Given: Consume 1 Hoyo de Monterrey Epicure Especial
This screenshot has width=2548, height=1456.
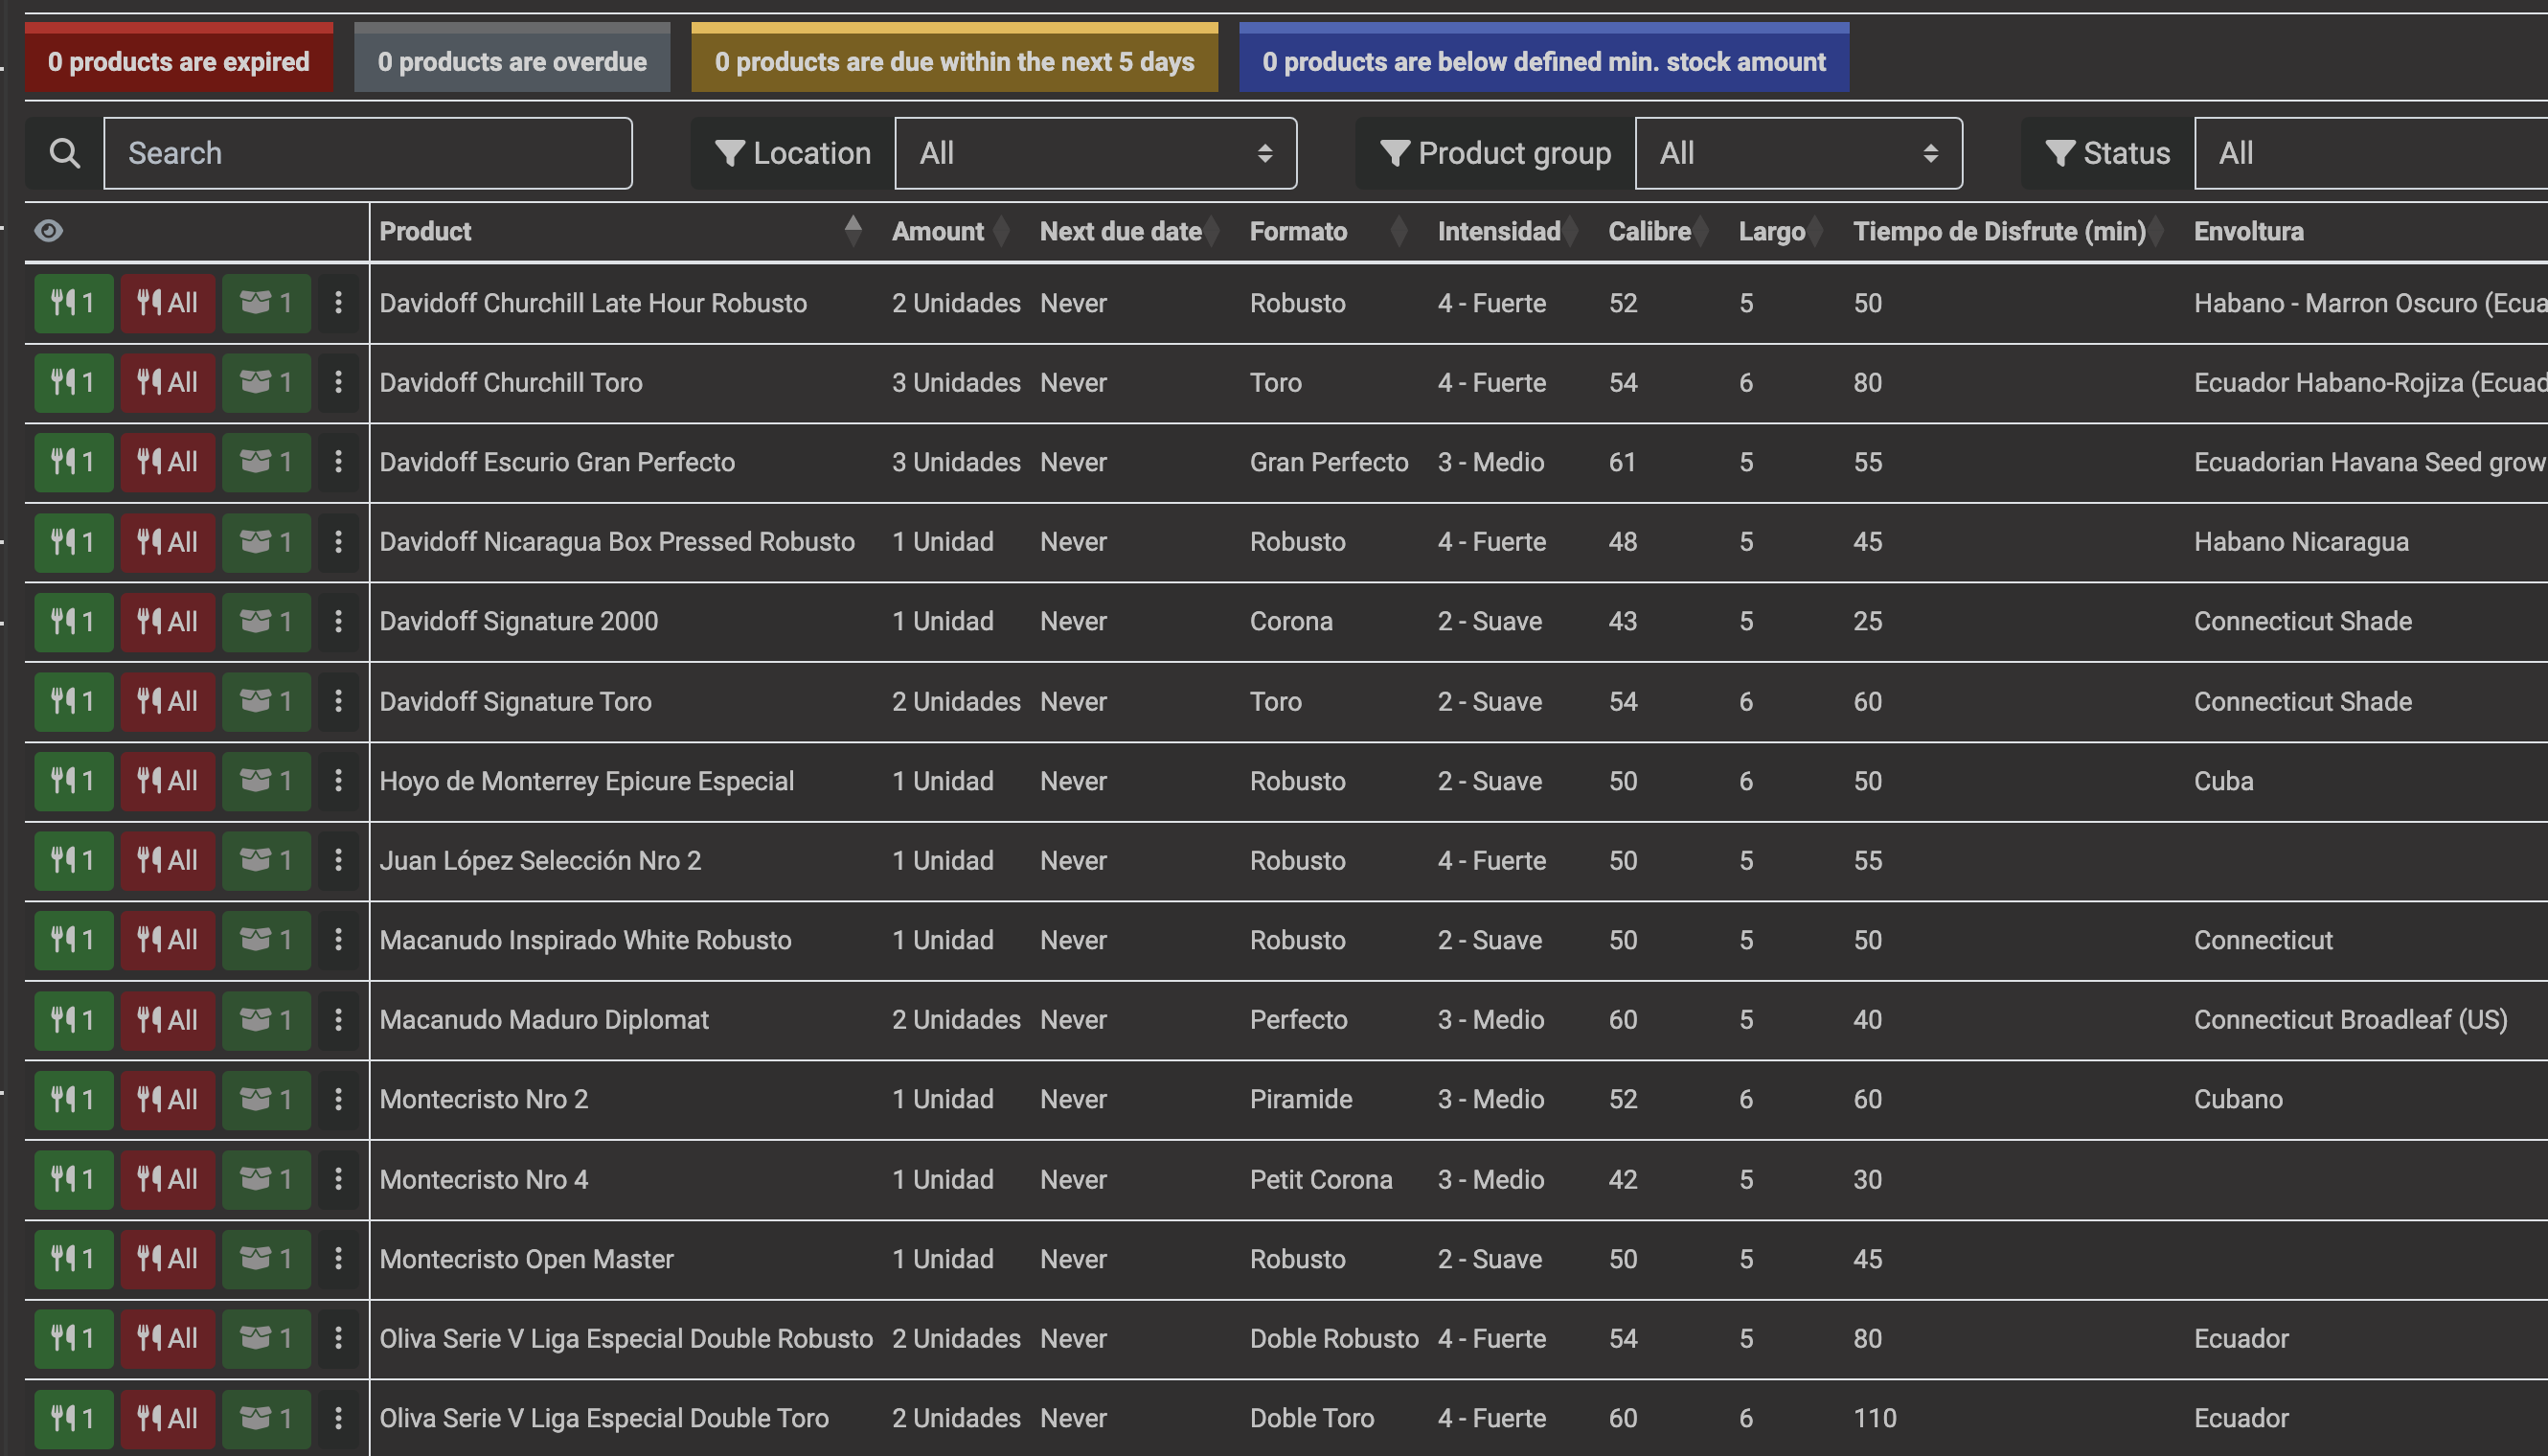Looking at the screenshot, I should click(x=73, y=780).
